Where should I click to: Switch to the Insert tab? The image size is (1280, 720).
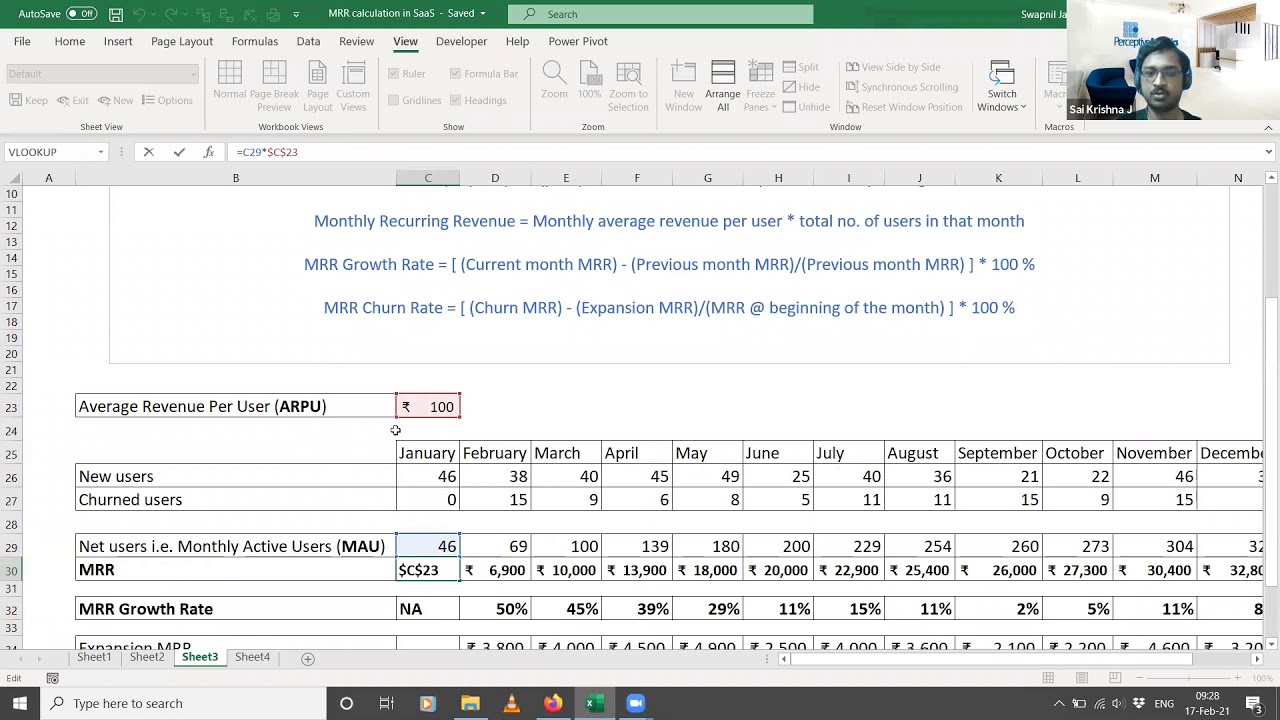point(118,41)
